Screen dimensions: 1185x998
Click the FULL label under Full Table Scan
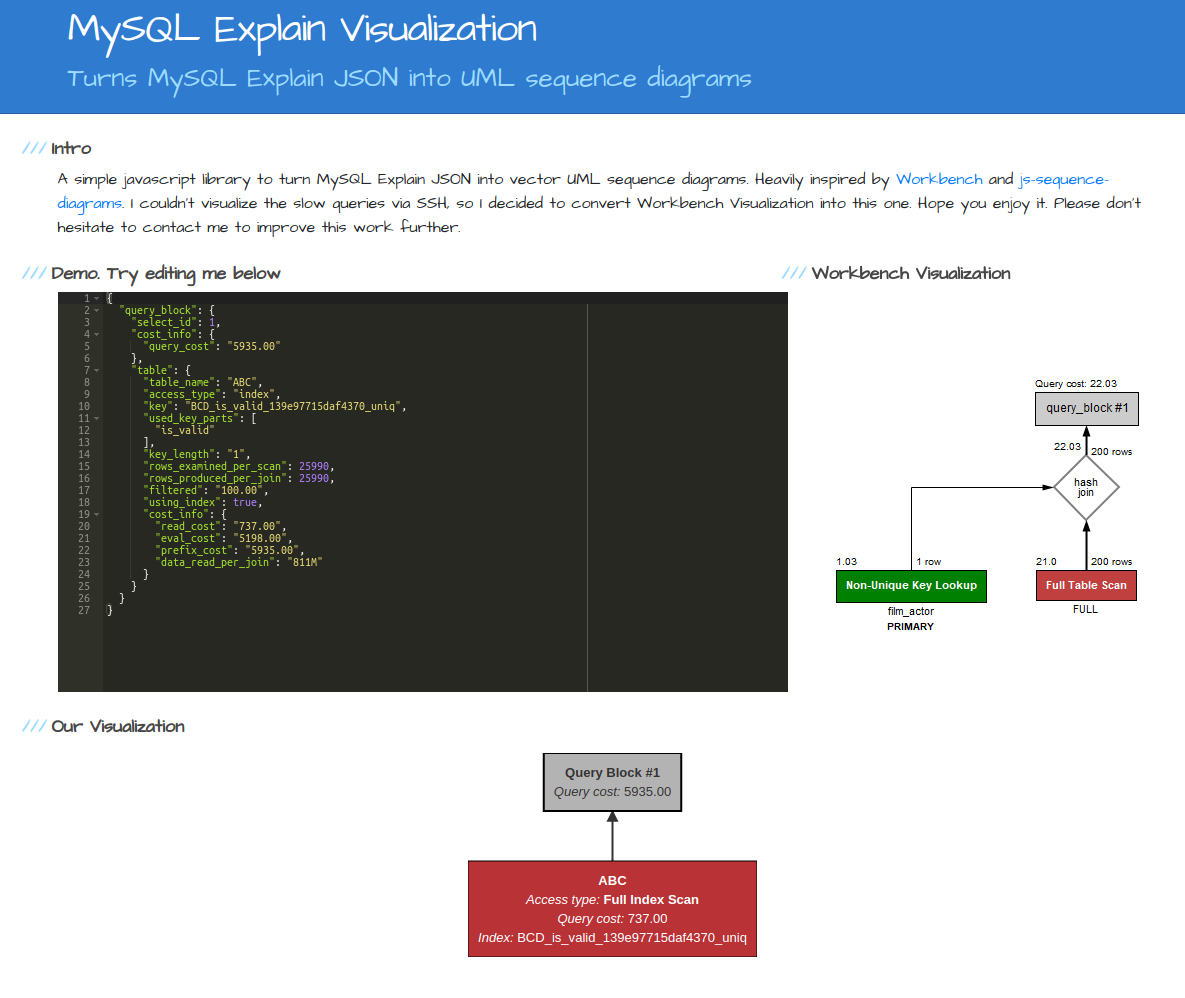1085,609
